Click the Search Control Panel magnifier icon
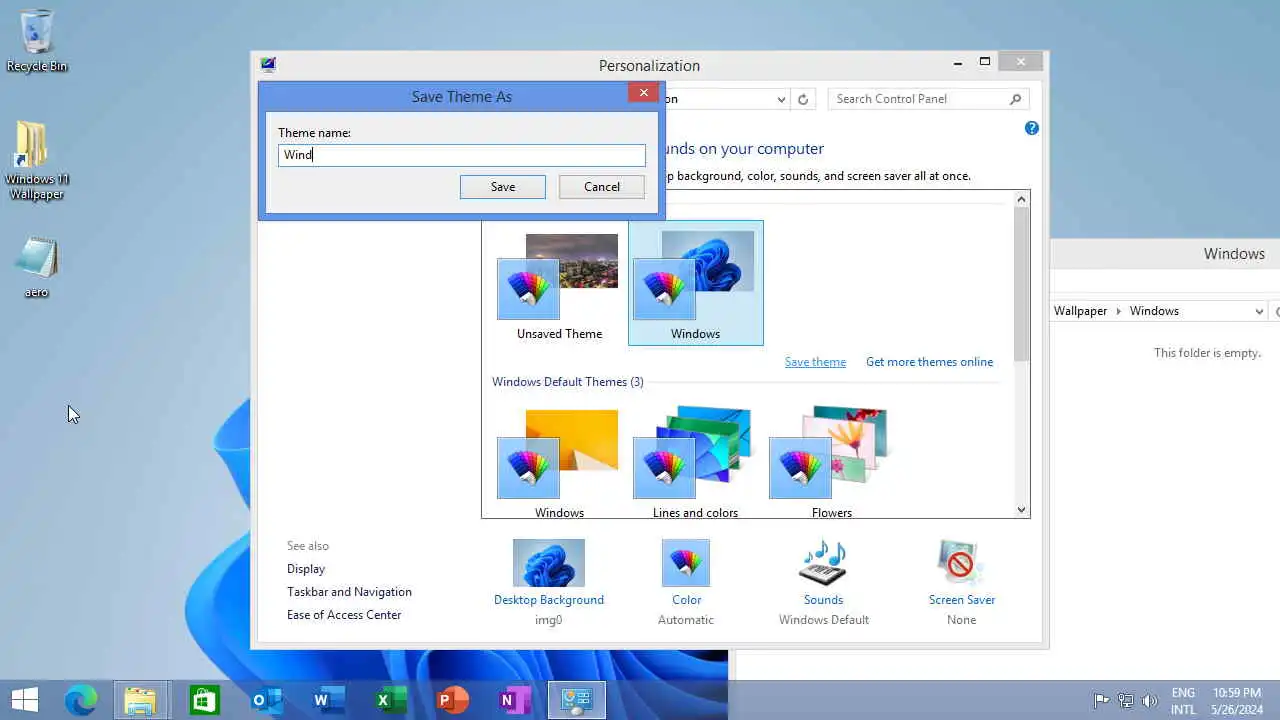This screenshot has height=720, width=1280. (1015, 99)
